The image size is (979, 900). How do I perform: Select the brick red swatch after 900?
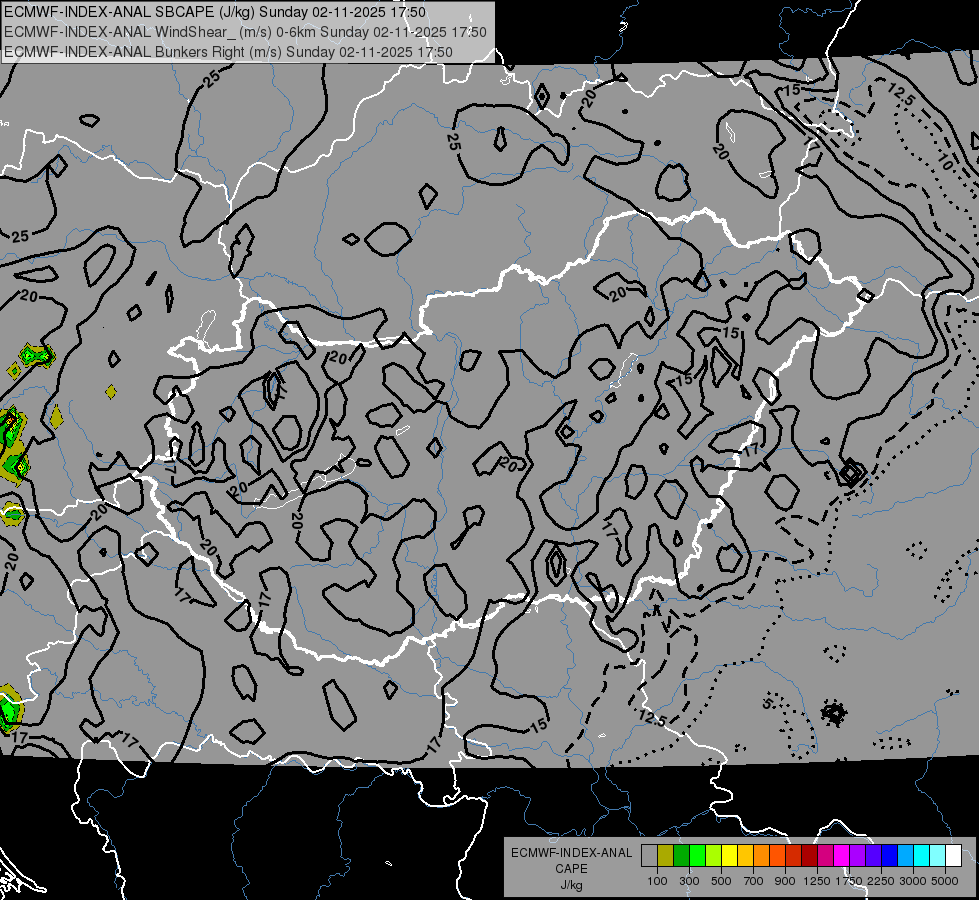(x=794, y=856)
